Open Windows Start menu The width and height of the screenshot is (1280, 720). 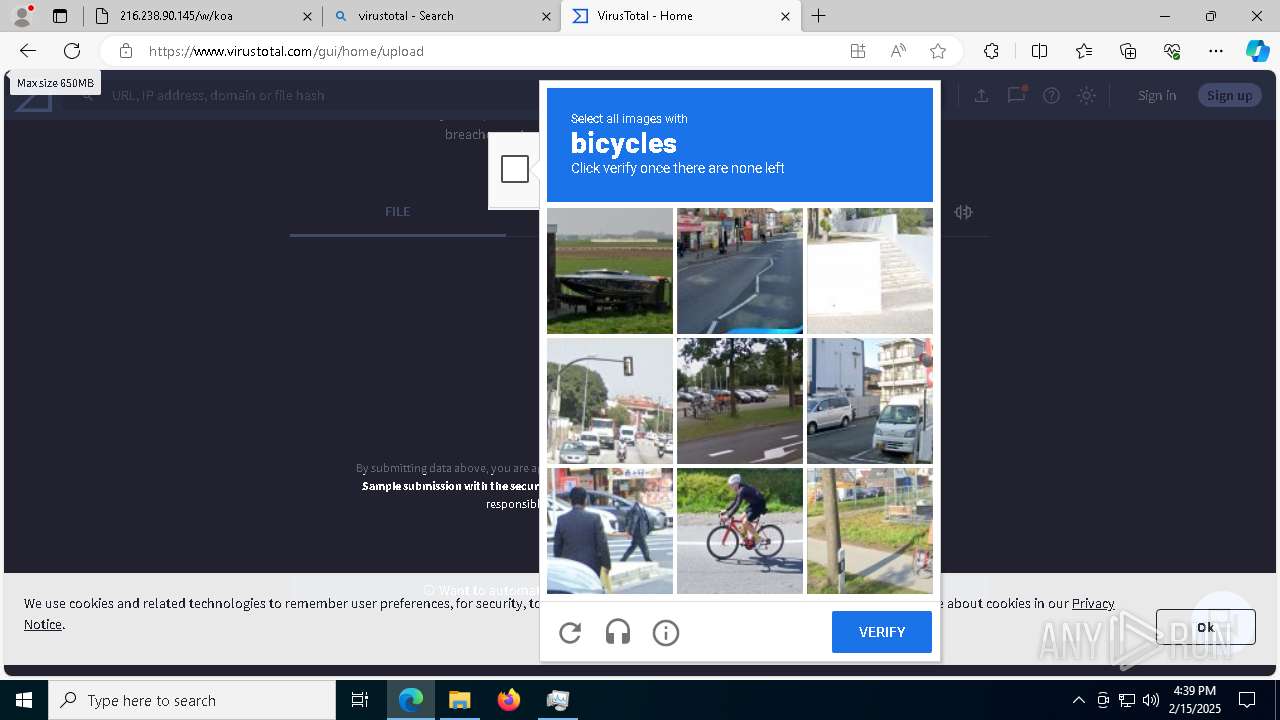tap(24, 700)
